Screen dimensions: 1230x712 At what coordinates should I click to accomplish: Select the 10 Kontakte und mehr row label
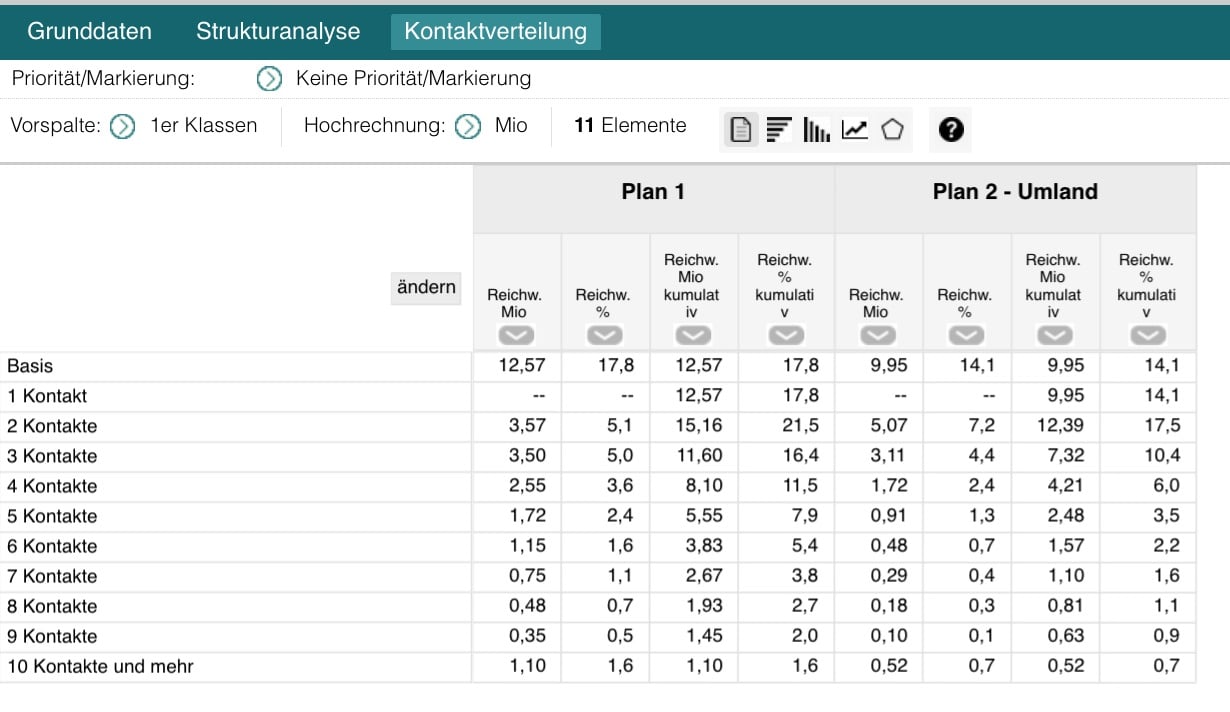(x=100, y=666)
